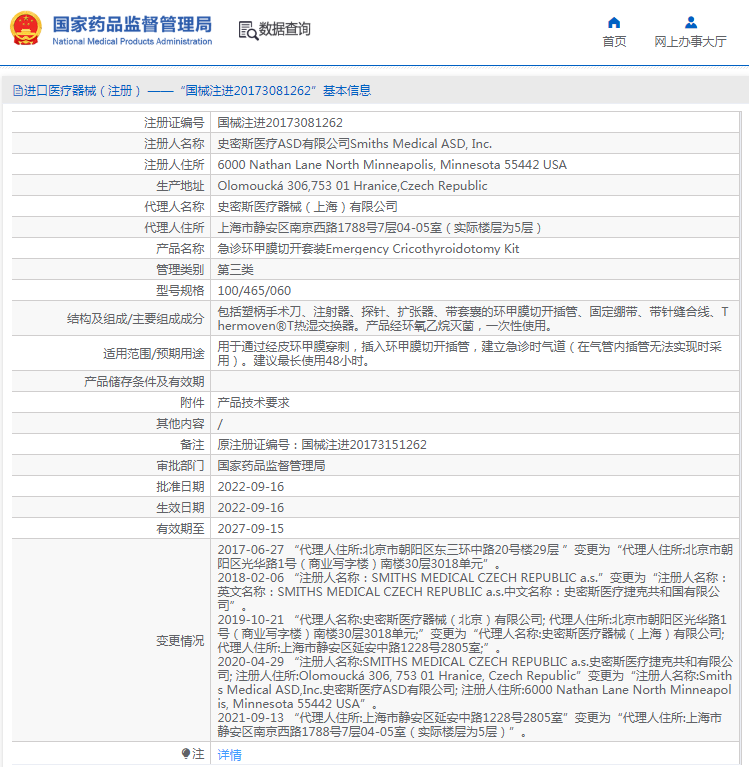Click the Emergency Cricothyroidotomy Kit product name
The height and width of the screenshot is (767, 749).
(368, 248)
